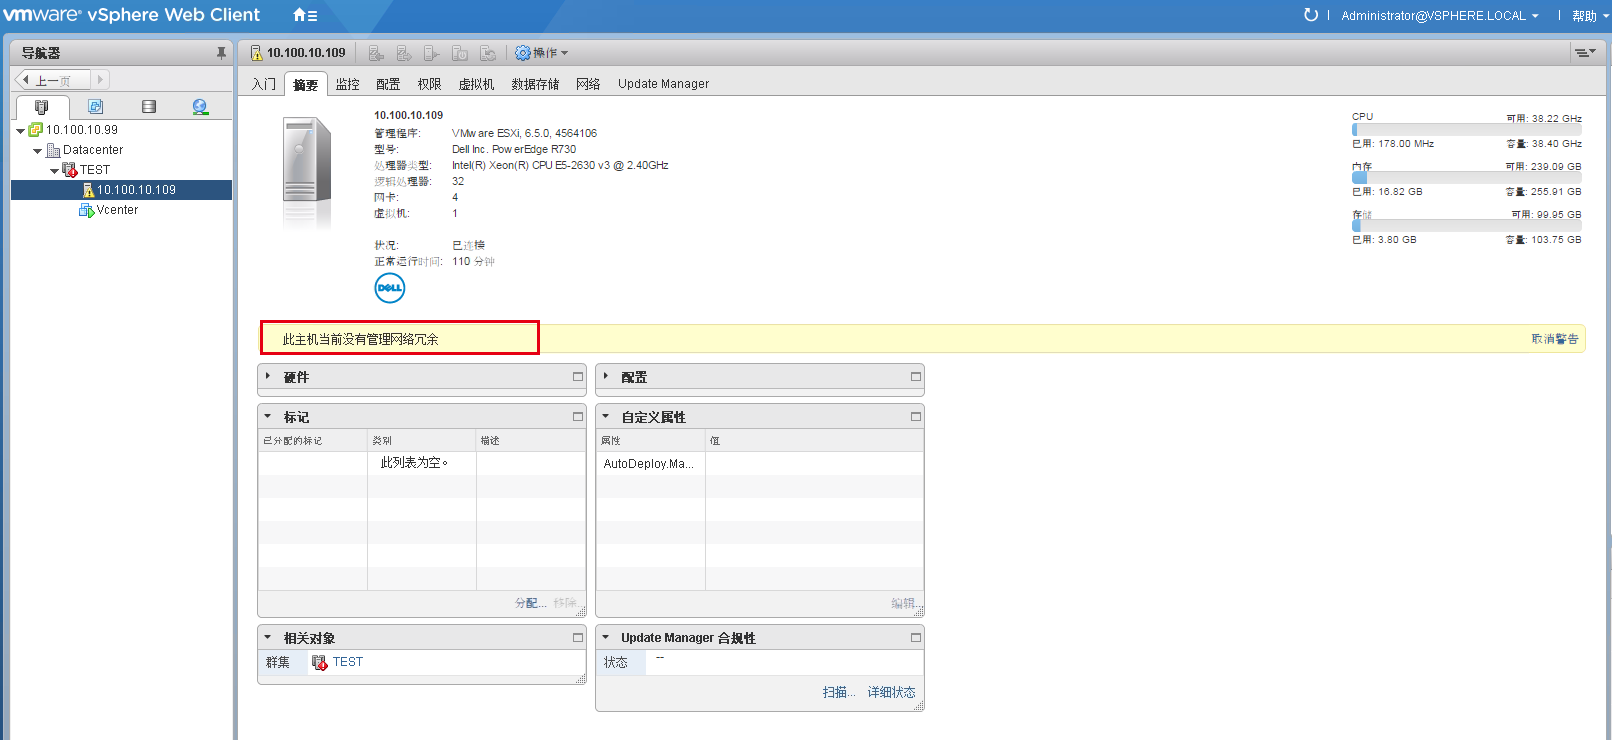Open the Storage inventory tab

click(x=149, y=107)
